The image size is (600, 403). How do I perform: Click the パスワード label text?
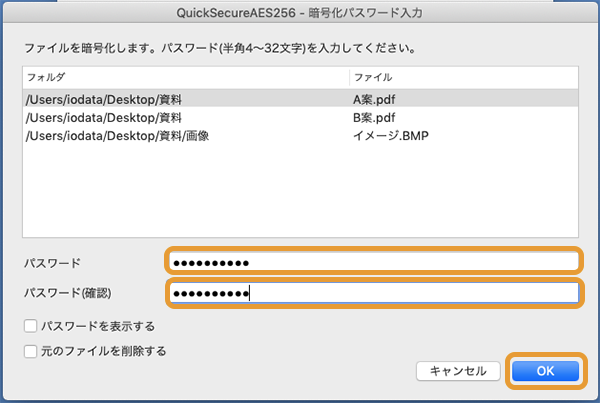(x=53, y=262)
